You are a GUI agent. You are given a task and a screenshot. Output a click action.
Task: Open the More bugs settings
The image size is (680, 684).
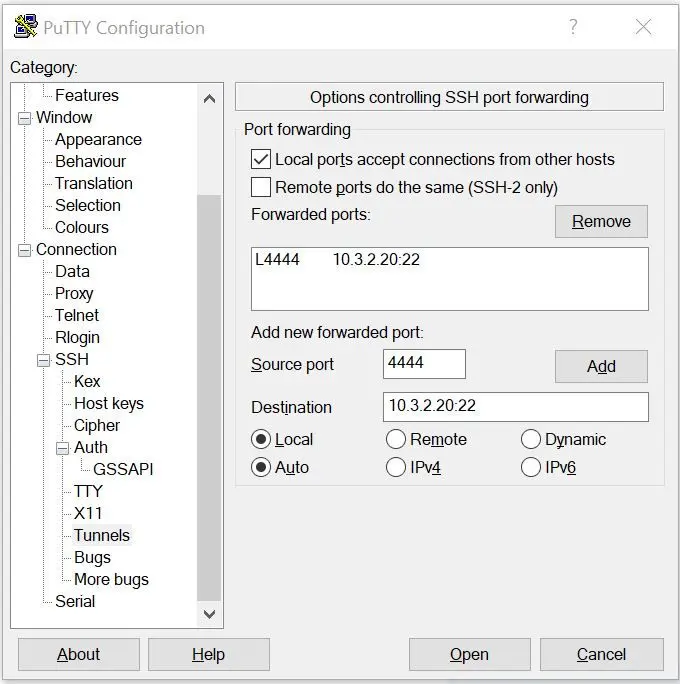coord(111,579)
